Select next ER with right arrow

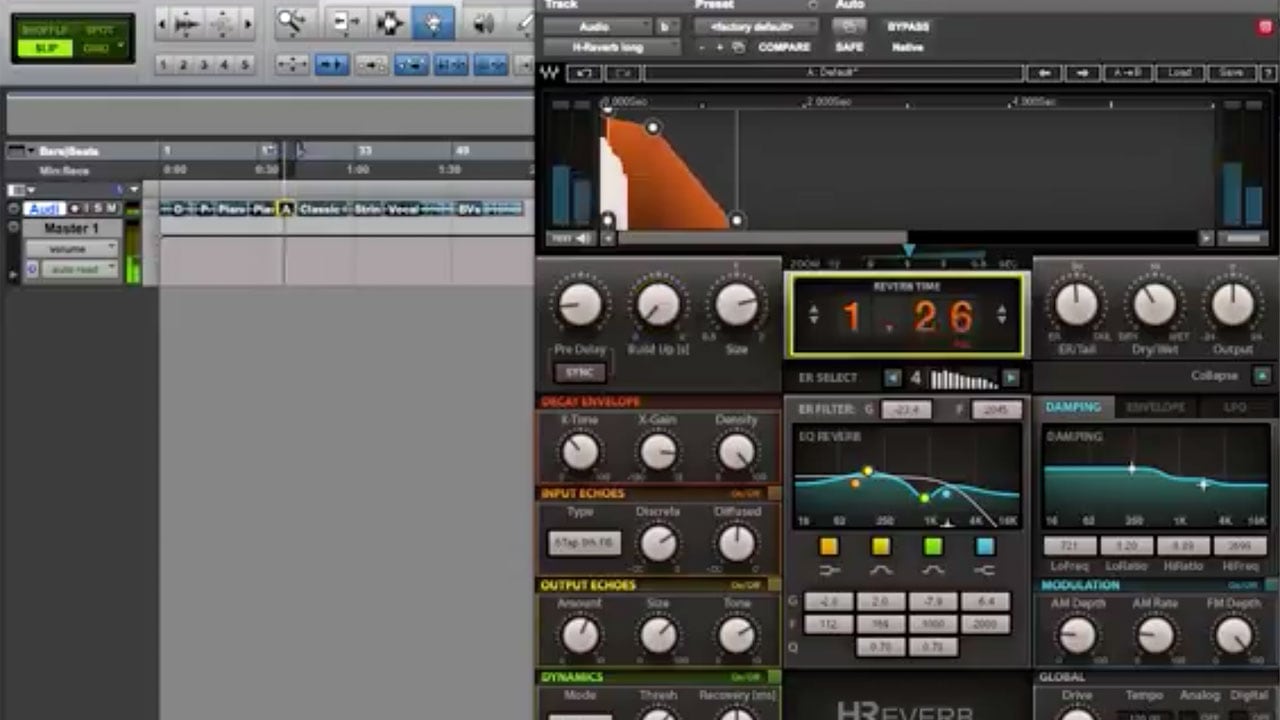point(1011,378)
